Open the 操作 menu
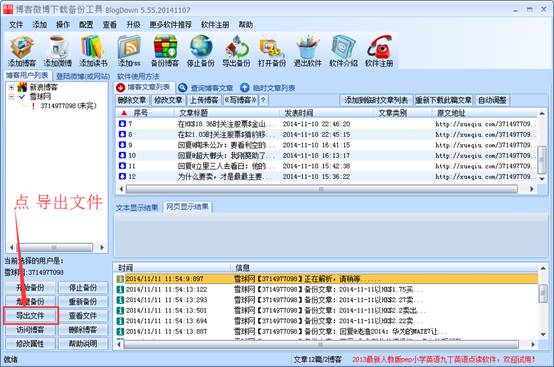The image size is (554, 367). pos(63,25)
